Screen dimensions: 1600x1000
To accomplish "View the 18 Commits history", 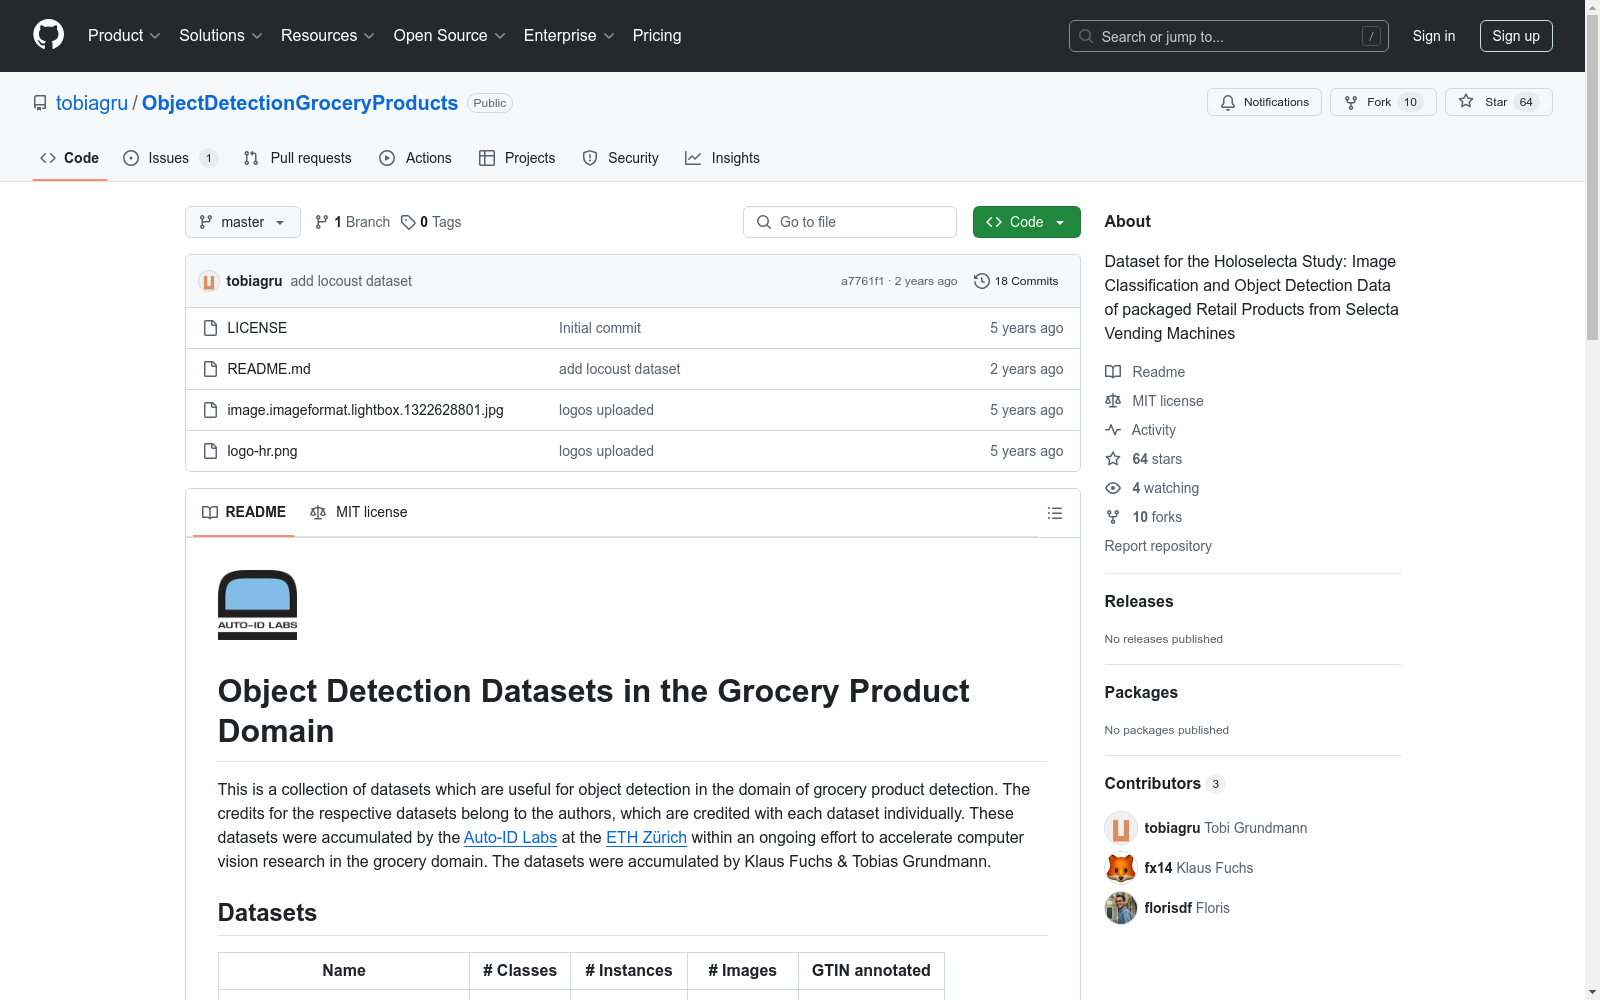I will pos(1016,281).
